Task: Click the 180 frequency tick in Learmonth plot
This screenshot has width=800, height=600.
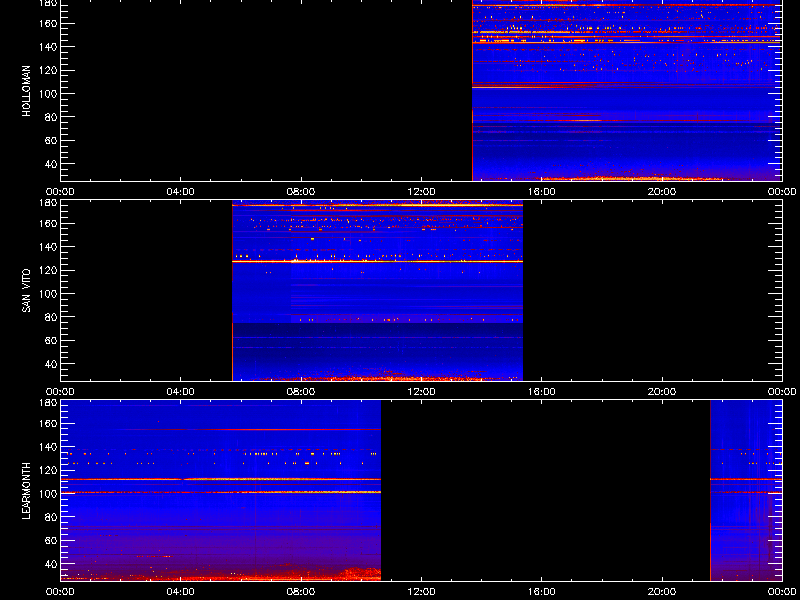Action: pos(47,402)
